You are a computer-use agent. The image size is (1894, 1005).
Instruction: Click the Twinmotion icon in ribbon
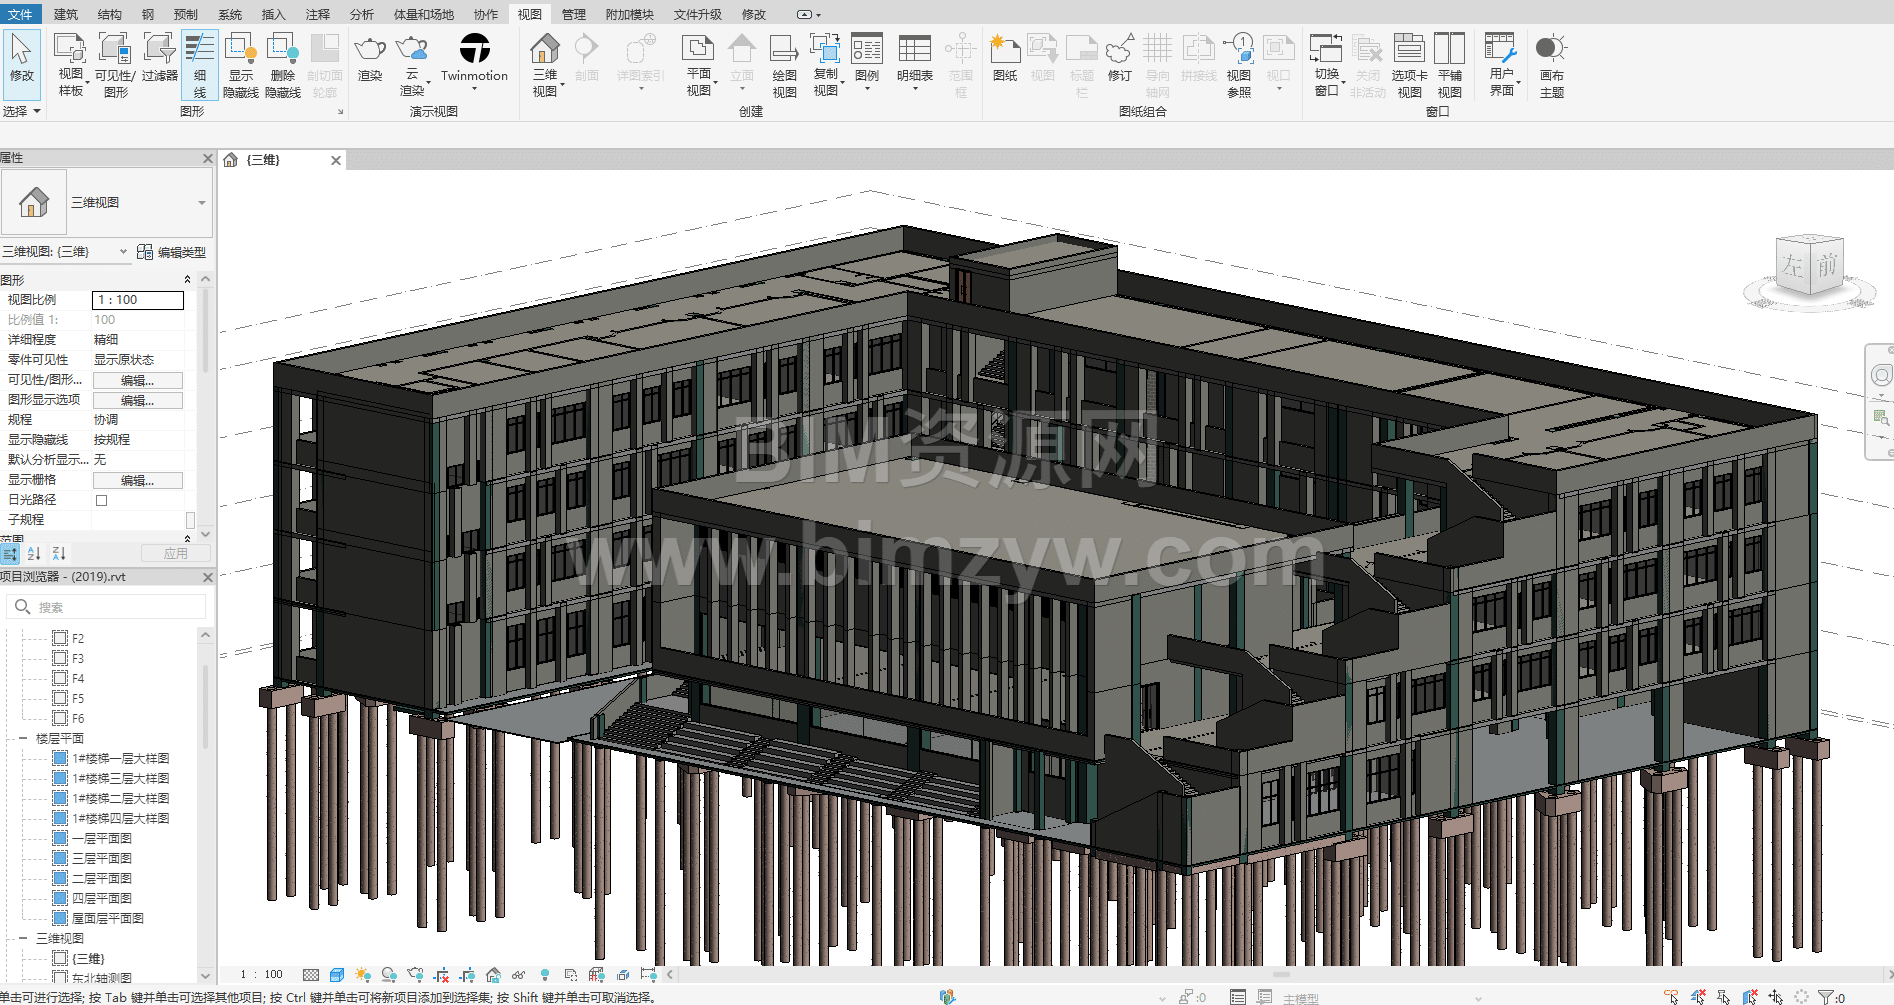pyautogui.click(x=474, y=50)
